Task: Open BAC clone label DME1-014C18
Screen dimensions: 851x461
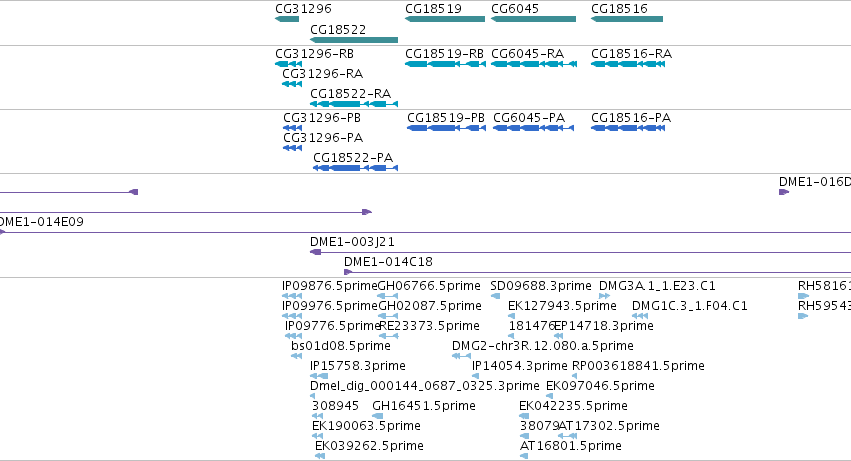Action: pos(389,262)
